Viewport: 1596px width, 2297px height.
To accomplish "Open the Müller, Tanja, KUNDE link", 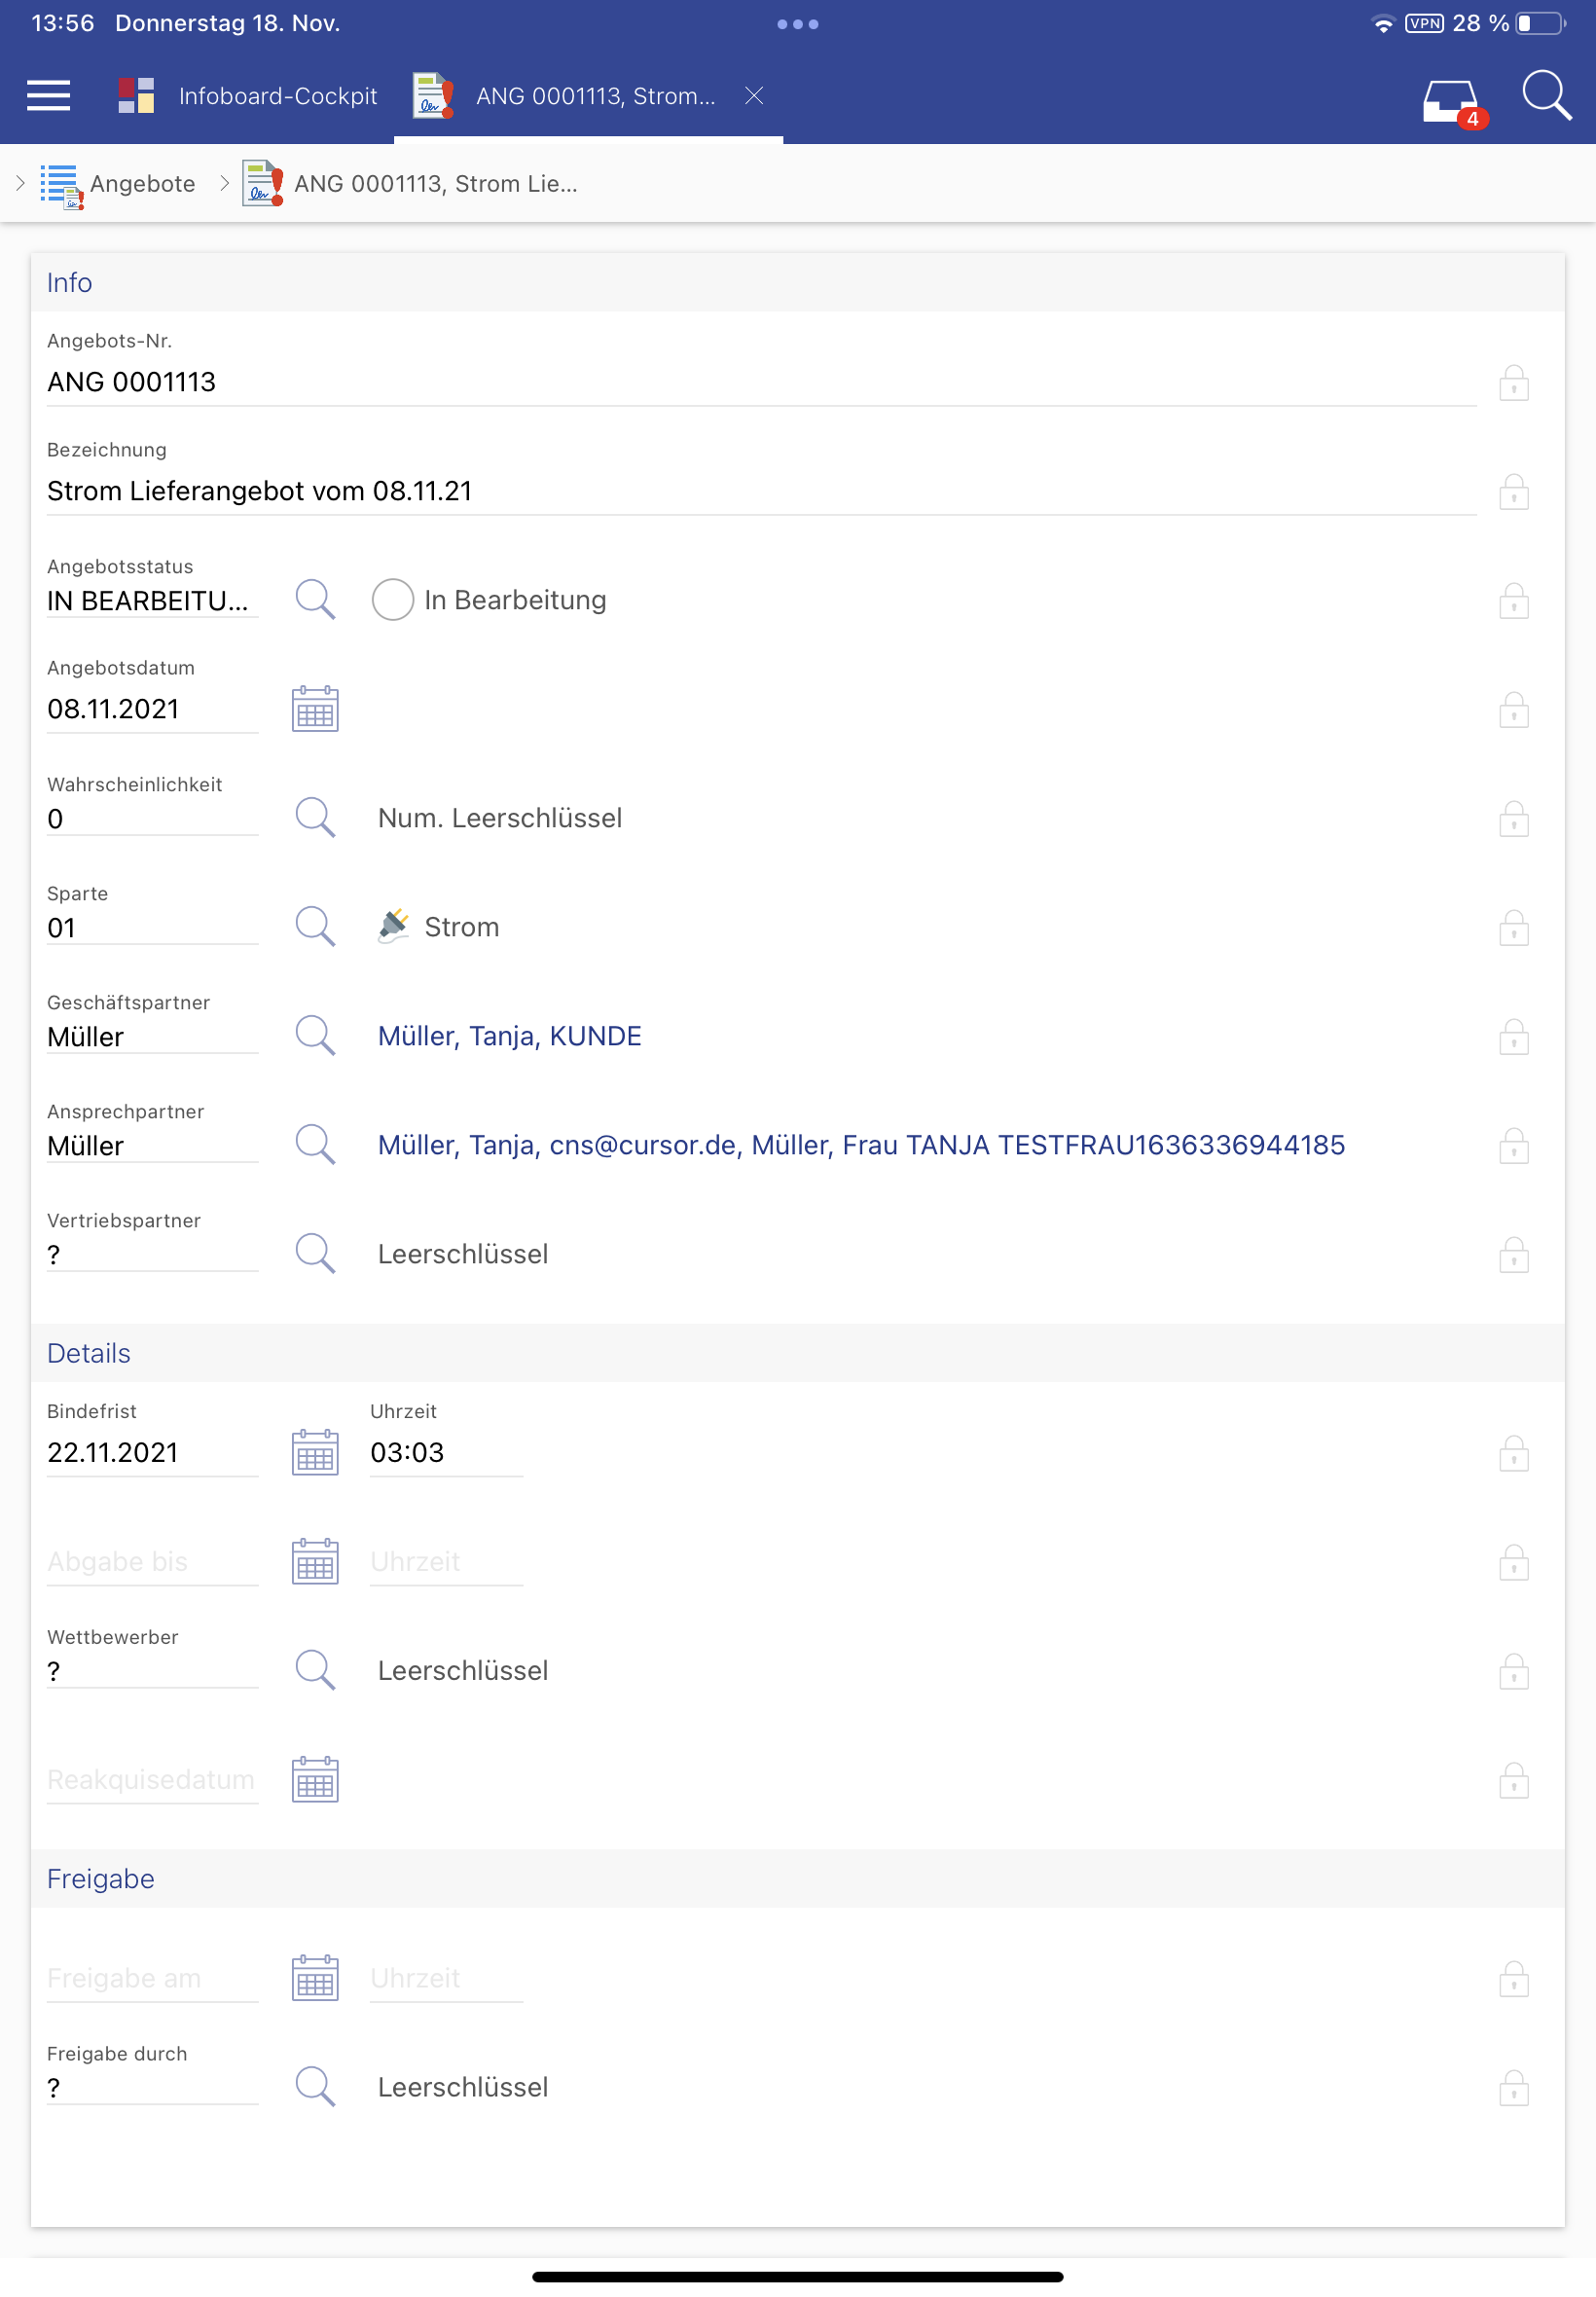I will tap(509, 1036).
